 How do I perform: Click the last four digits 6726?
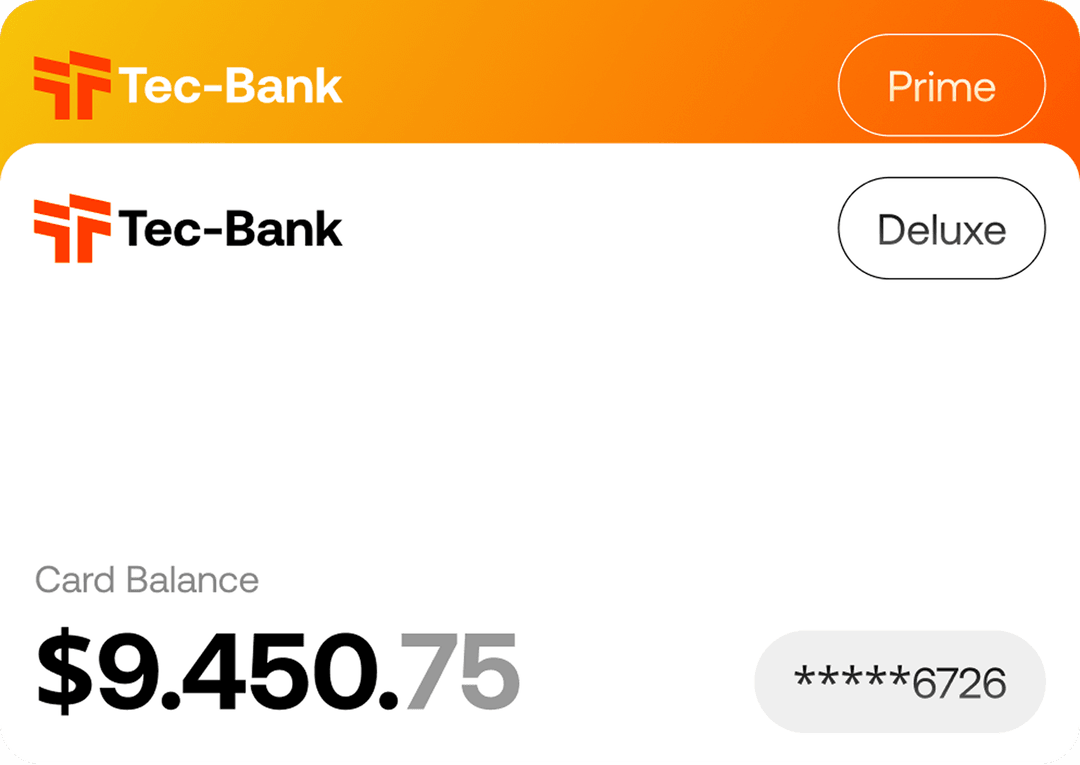pos(958,684)
